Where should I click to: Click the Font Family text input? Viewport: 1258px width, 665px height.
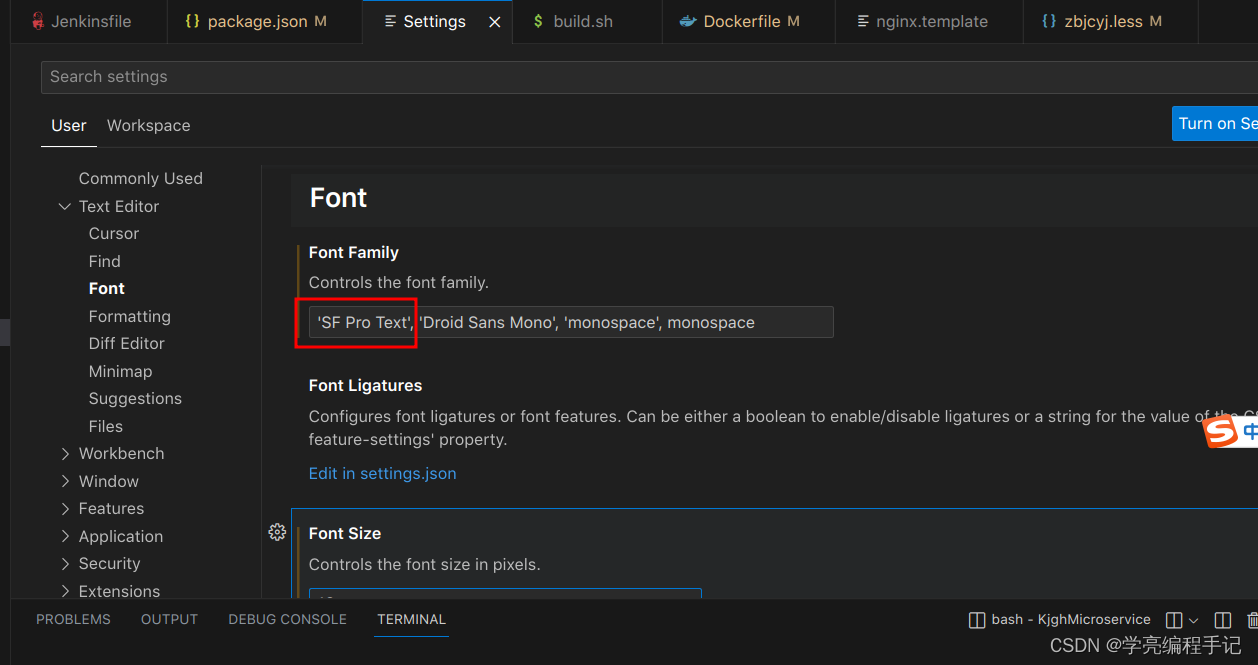(571, 322)
